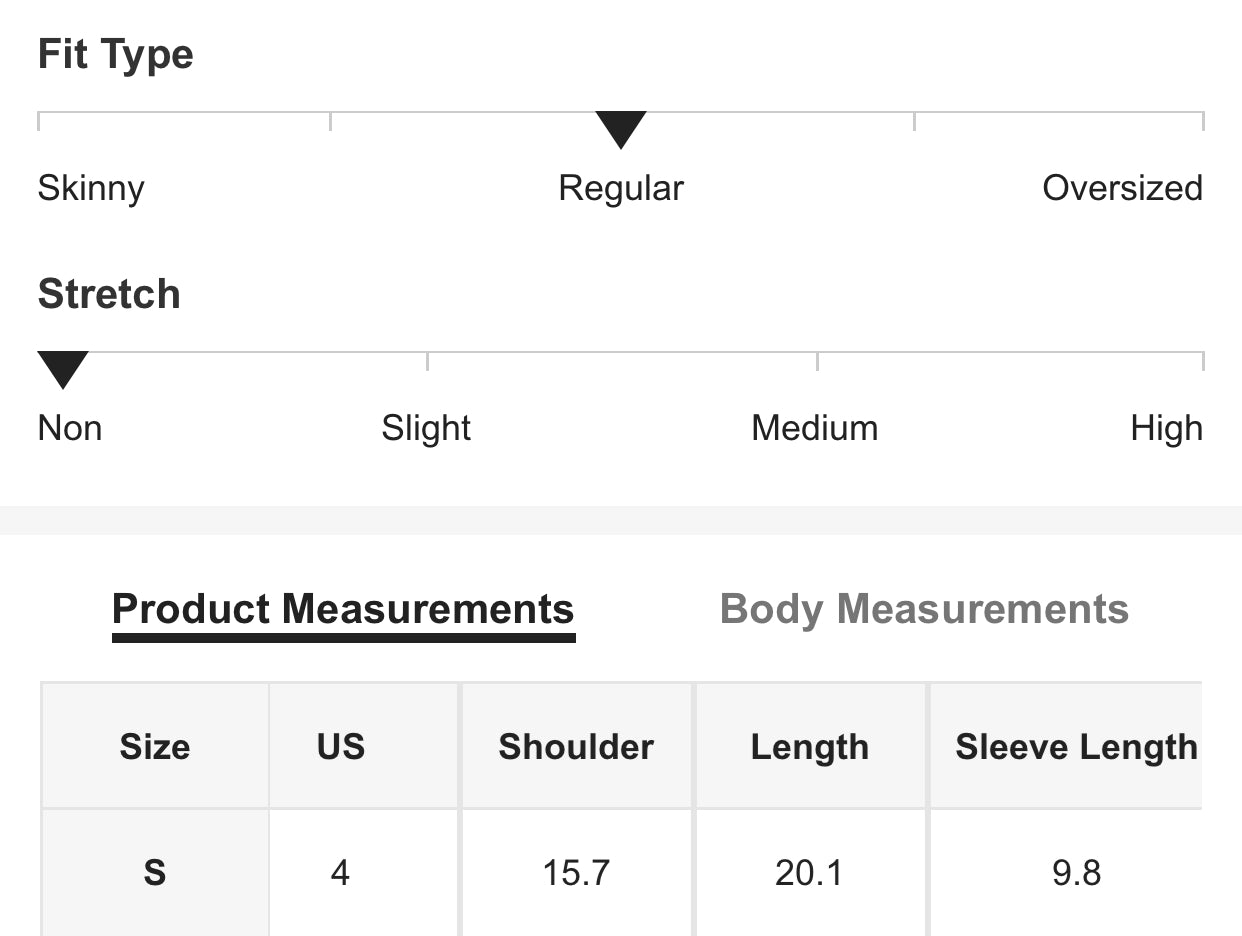Click the Oversized fit label
This screenshot has width=1242, height=936.
coord(1122,188)
